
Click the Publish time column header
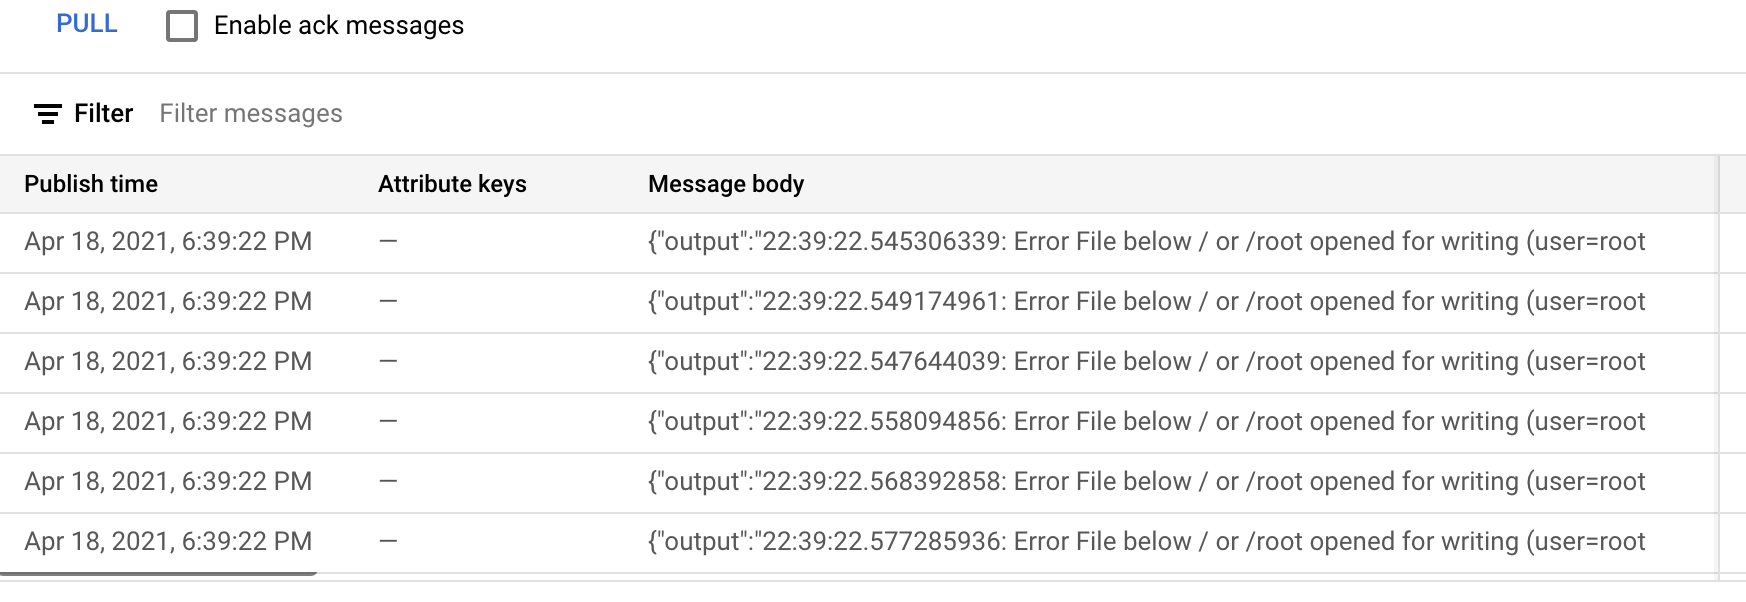point(91,184)
